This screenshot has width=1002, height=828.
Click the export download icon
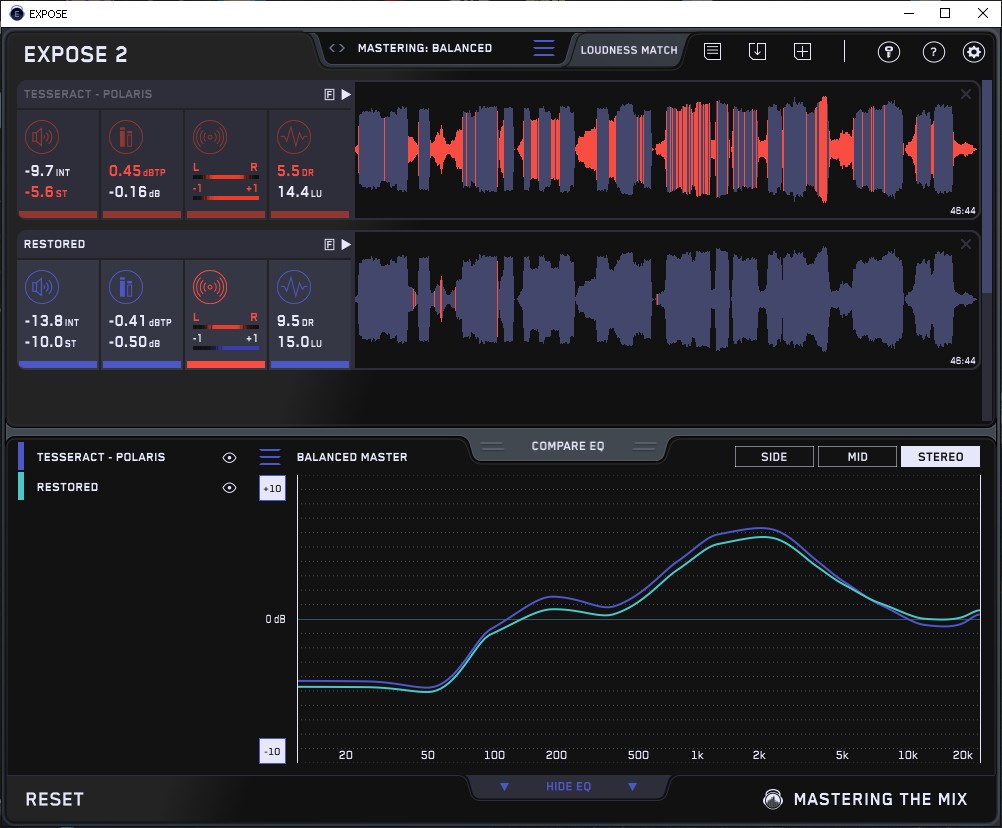tap(757, 51)
